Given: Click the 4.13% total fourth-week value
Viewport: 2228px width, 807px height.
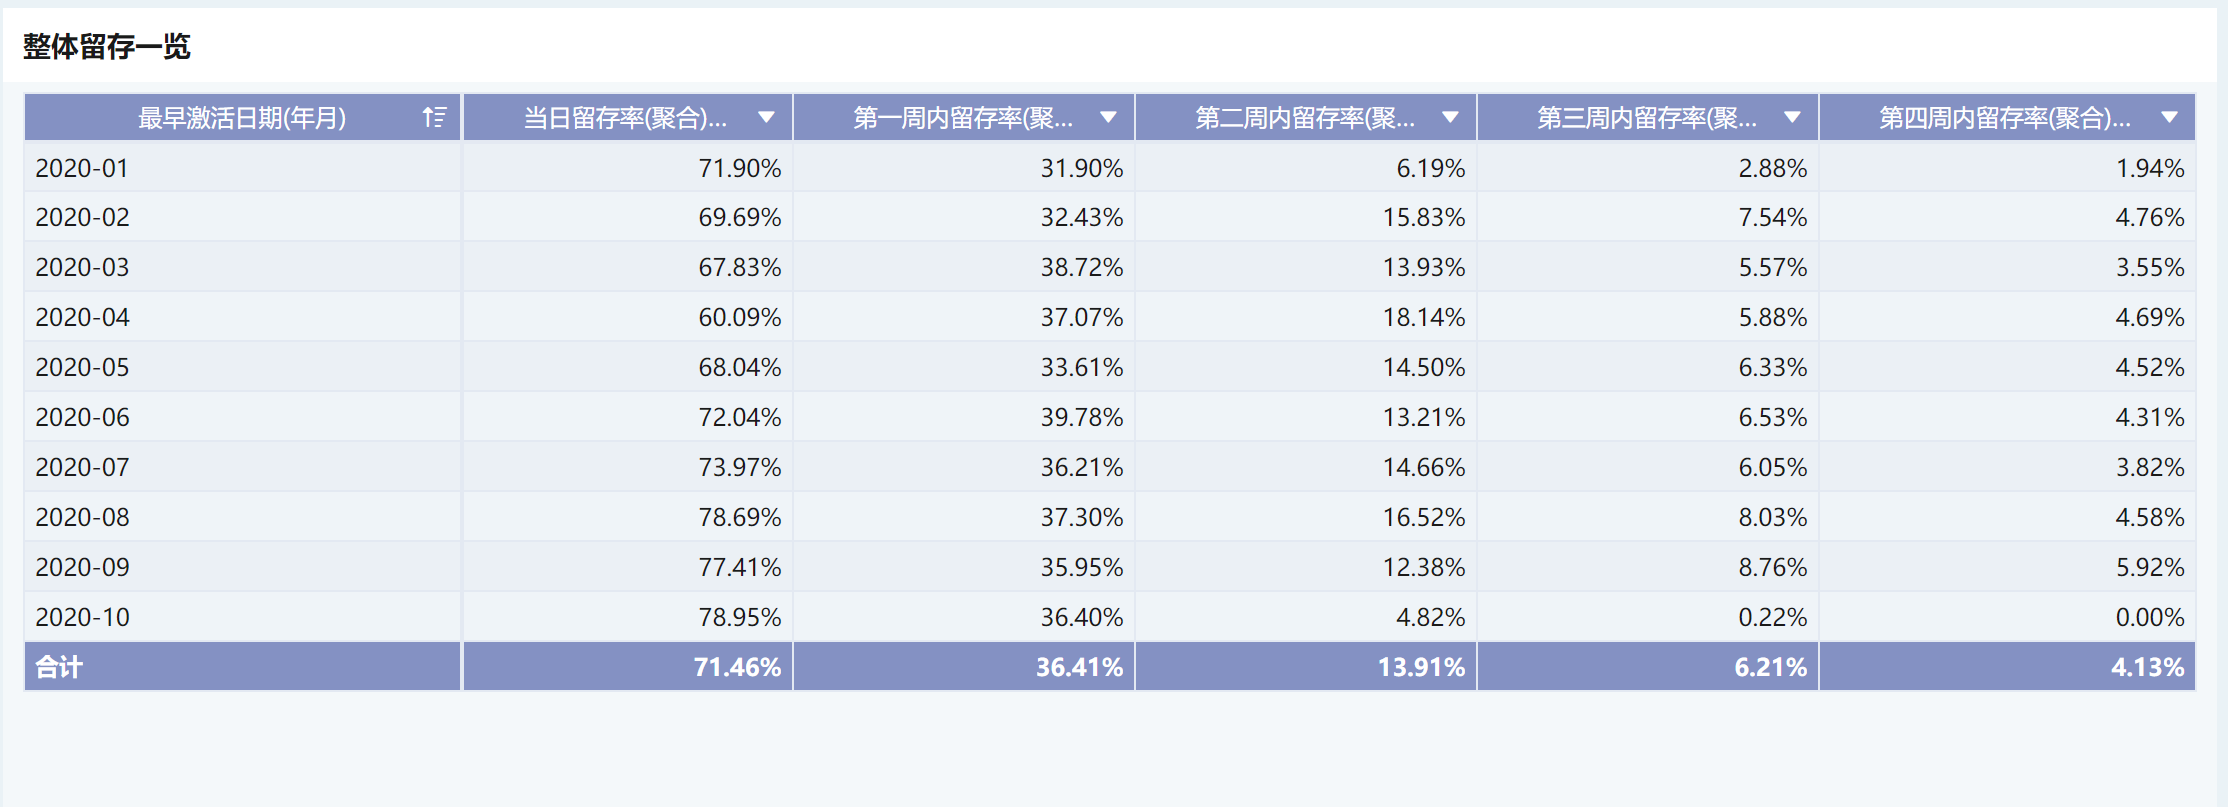Looking at the screenshot, I should tap(2147, 667).
